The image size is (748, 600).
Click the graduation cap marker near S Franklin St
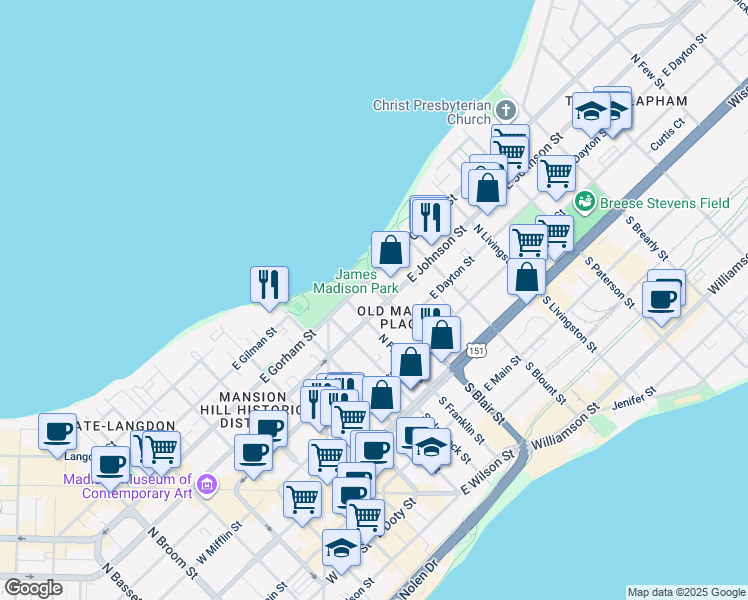[431, 447]
